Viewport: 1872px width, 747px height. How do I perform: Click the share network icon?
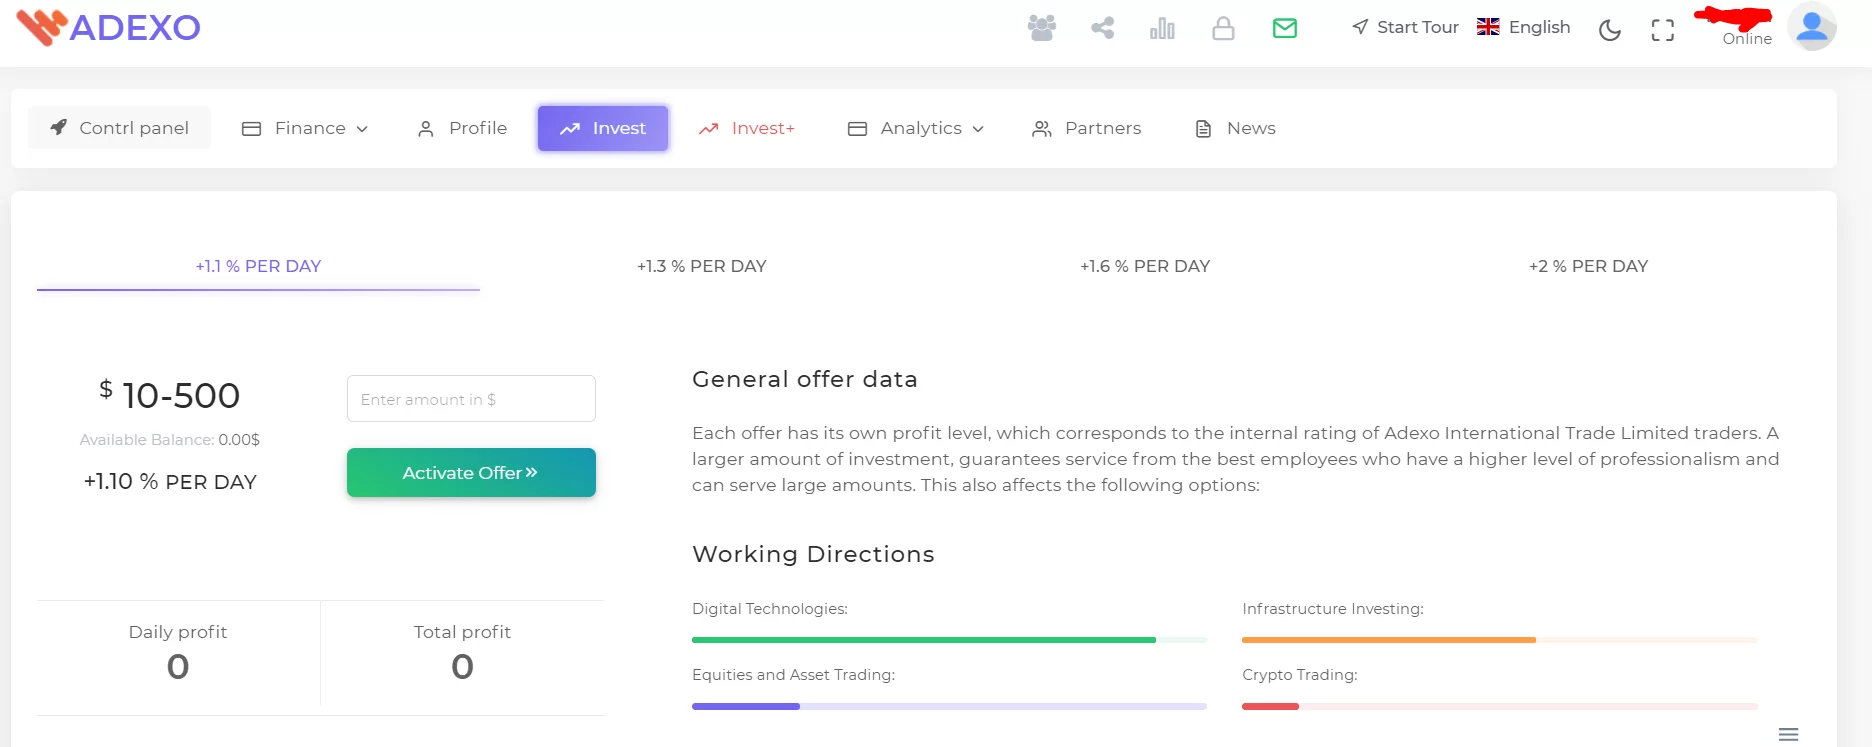[1102, 28]
